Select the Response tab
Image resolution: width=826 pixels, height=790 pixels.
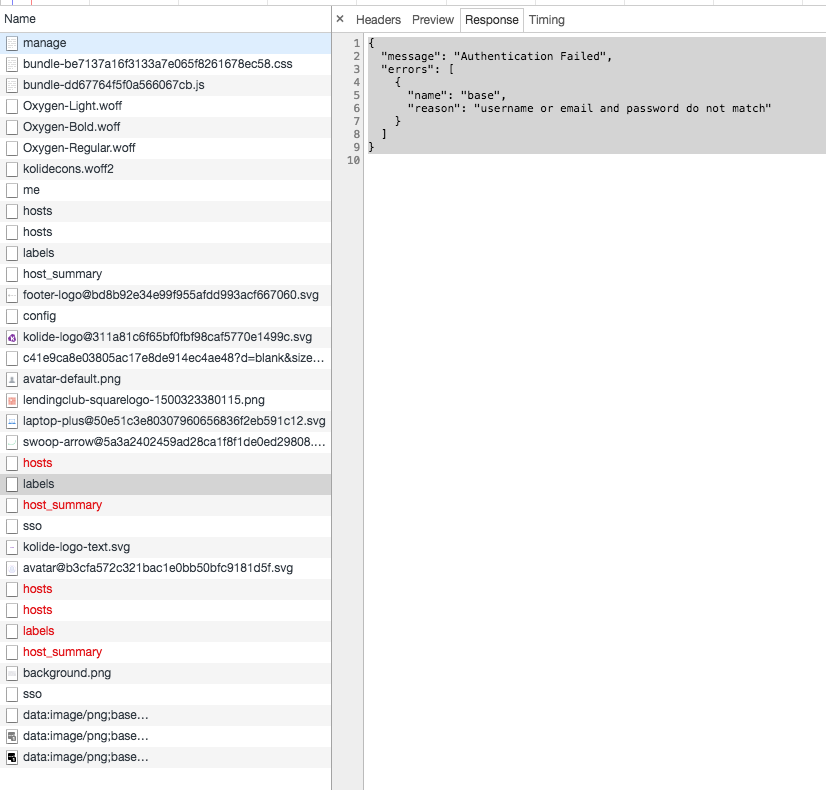491,19
